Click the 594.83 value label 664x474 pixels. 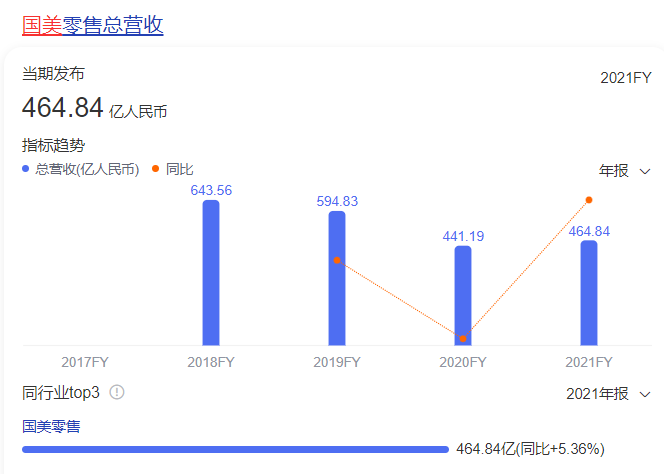tap(337, 201)
